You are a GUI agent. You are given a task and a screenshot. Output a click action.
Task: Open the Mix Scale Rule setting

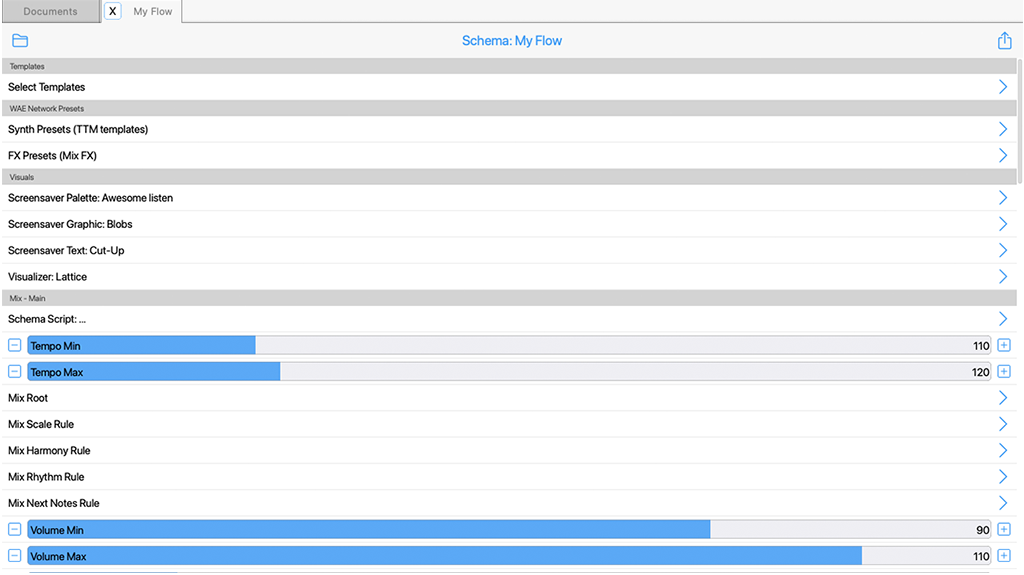click(500, 424)
